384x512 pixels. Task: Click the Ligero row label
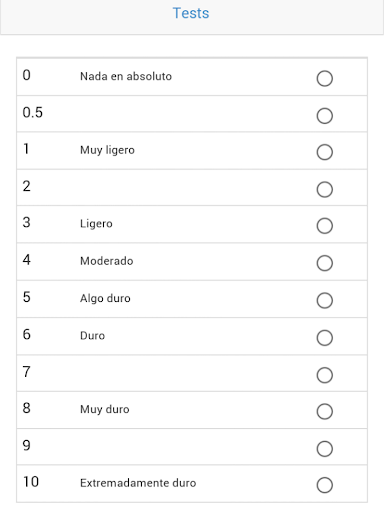click(x=96, y=224)
